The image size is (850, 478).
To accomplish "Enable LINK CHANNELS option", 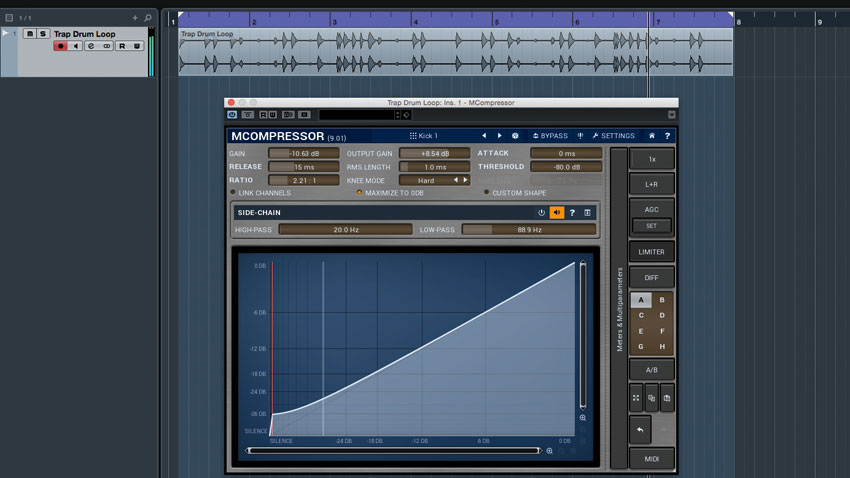I will click(261, 193).
